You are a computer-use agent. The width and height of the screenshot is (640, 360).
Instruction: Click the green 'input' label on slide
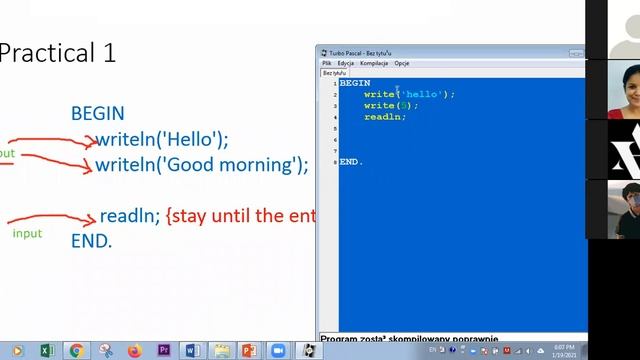(27, 233)
